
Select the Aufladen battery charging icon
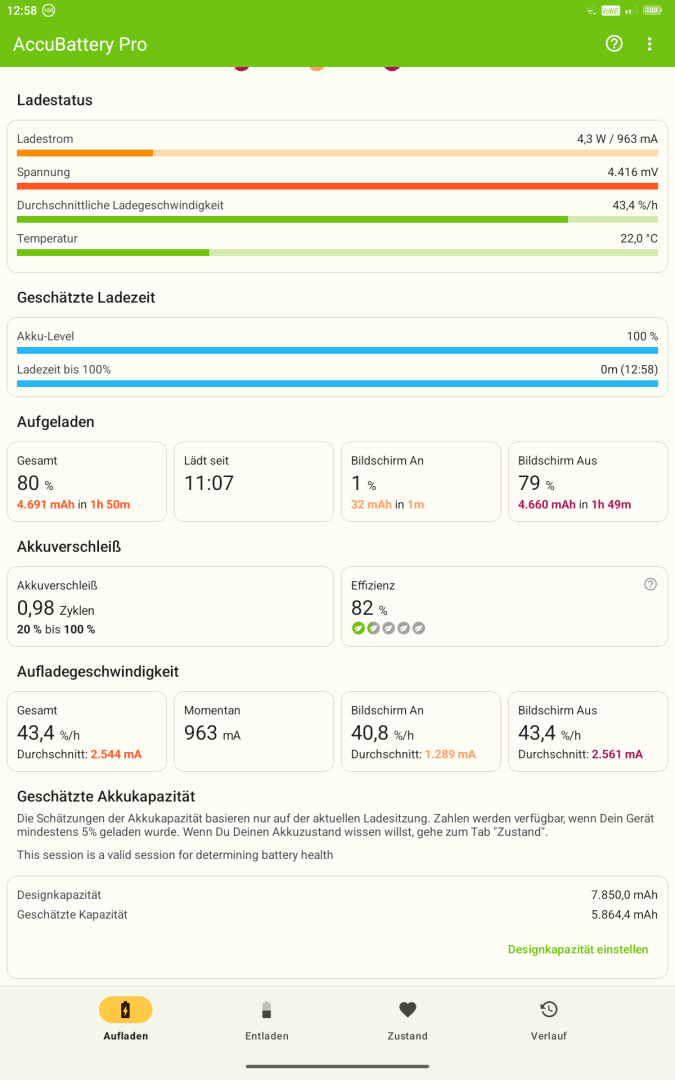(125, 1010)
